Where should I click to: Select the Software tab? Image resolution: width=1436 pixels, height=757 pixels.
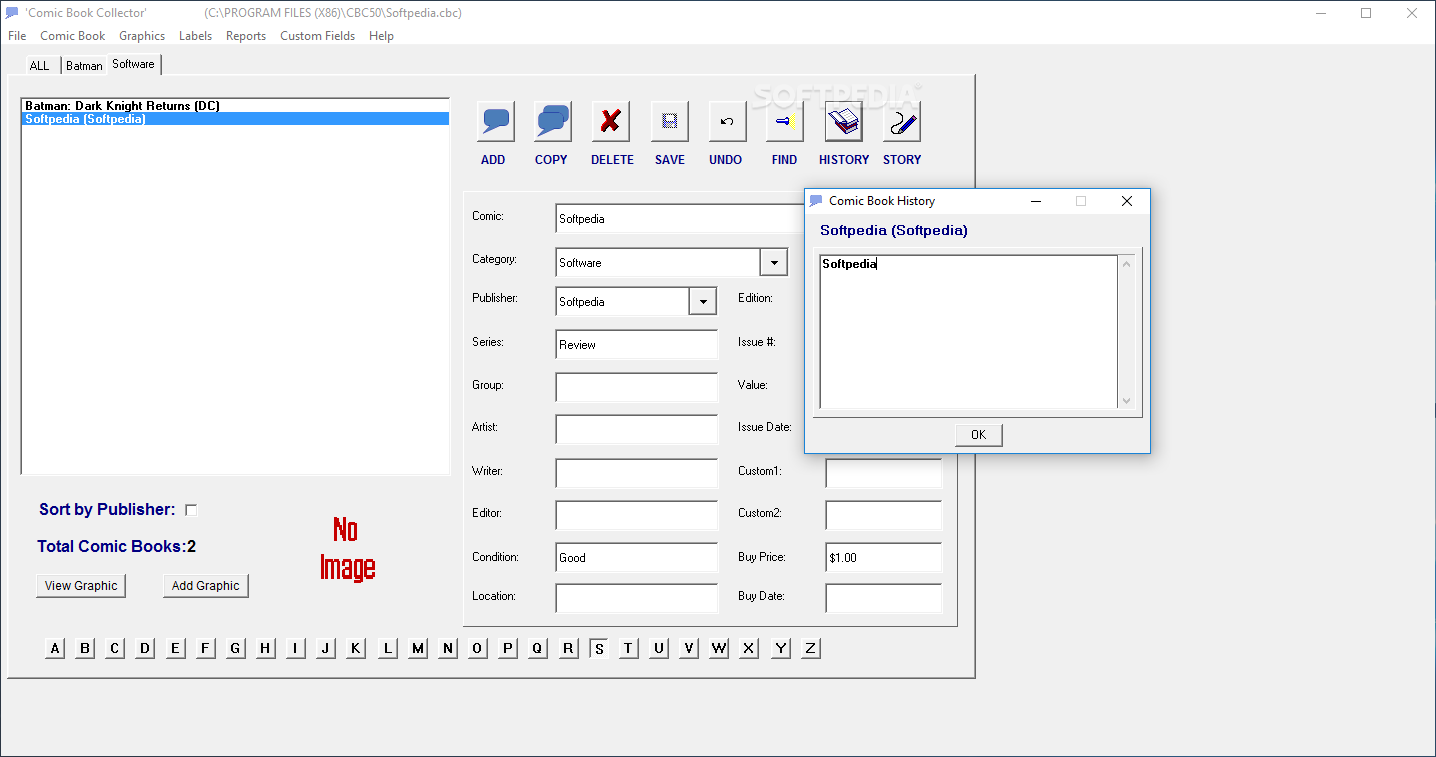[134, 64]
